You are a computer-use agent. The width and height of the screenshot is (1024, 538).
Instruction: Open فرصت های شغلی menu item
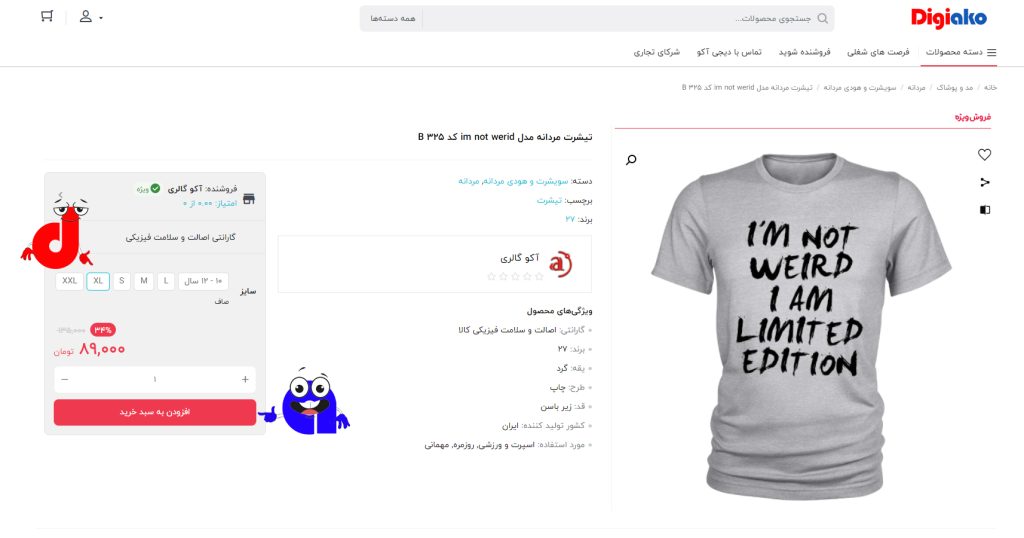pyautogui.click(x=878, y=52)
